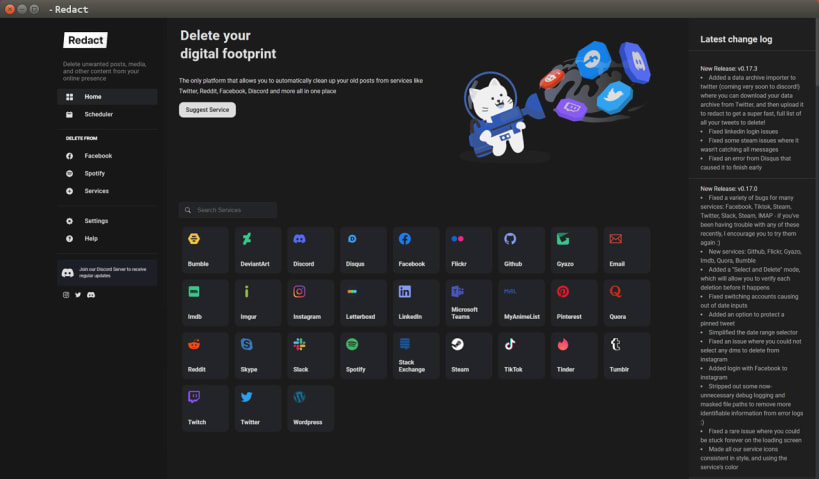
Task: Open the Letterboxd service tile
Action: click(x=364, y=303)
